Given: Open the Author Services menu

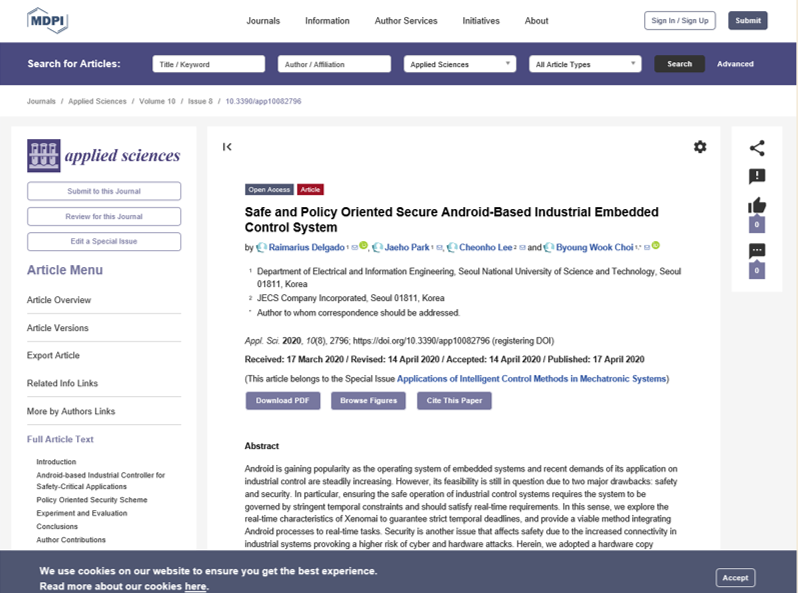Looking at the screenshot, I should [x=405, y=21].
